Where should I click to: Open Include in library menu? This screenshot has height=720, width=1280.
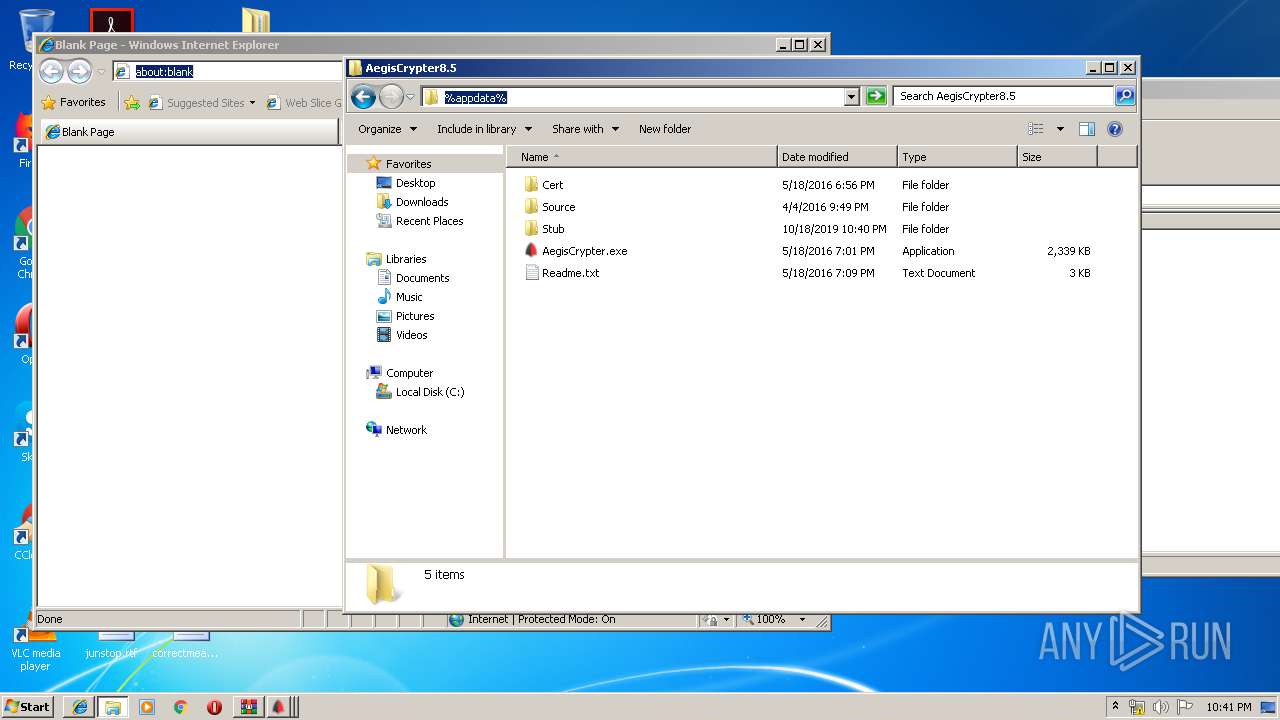click(x=485, y=129)
